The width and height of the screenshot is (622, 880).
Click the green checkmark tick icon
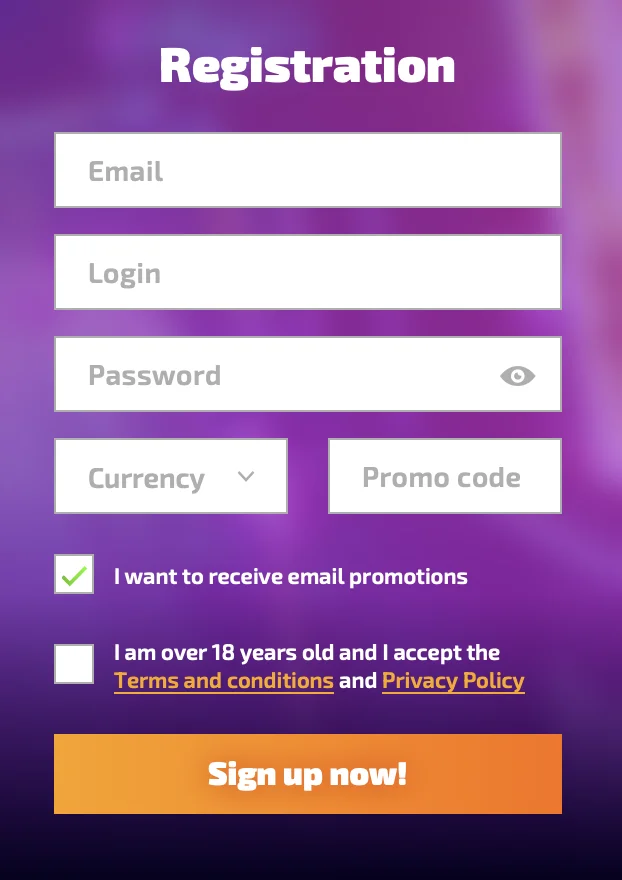click(x=74, y=576)
